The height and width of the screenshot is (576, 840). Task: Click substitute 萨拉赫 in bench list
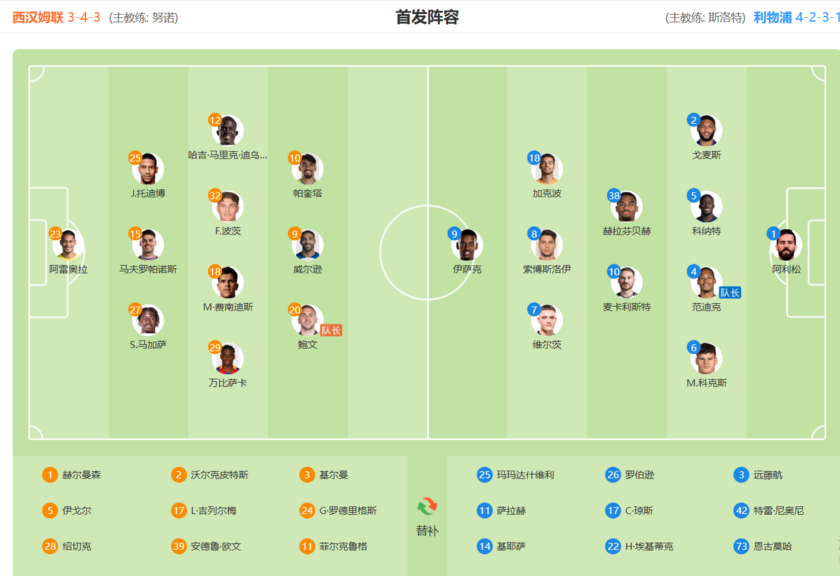(510, 510)
